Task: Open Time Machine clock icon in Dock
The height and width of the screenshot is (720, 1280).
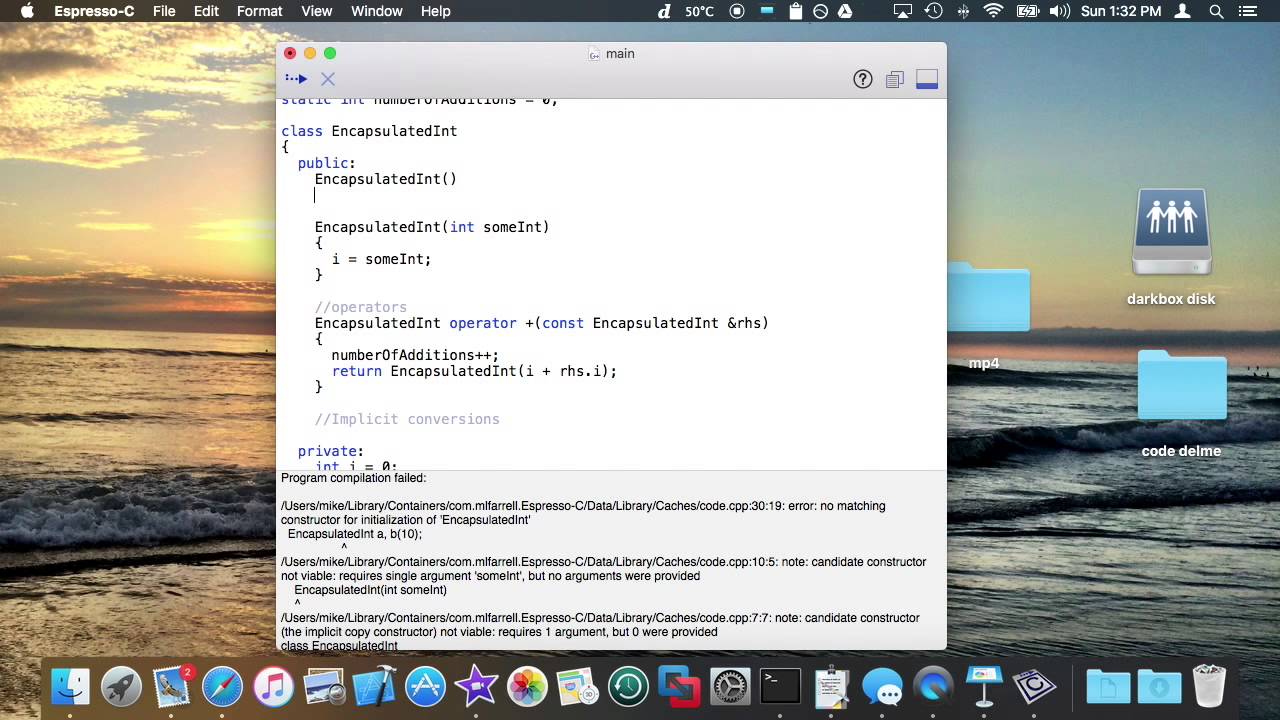Action: point(628,686)
